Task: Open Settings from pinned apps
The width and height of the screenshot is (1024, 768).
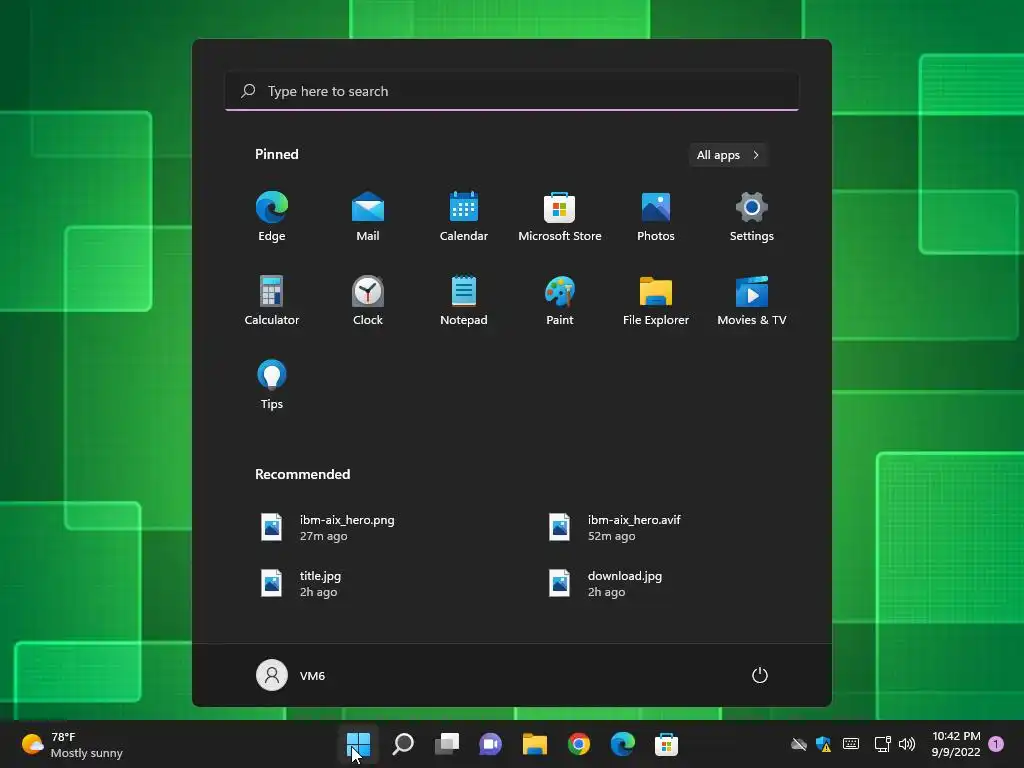Action: [x=752, y=216]
